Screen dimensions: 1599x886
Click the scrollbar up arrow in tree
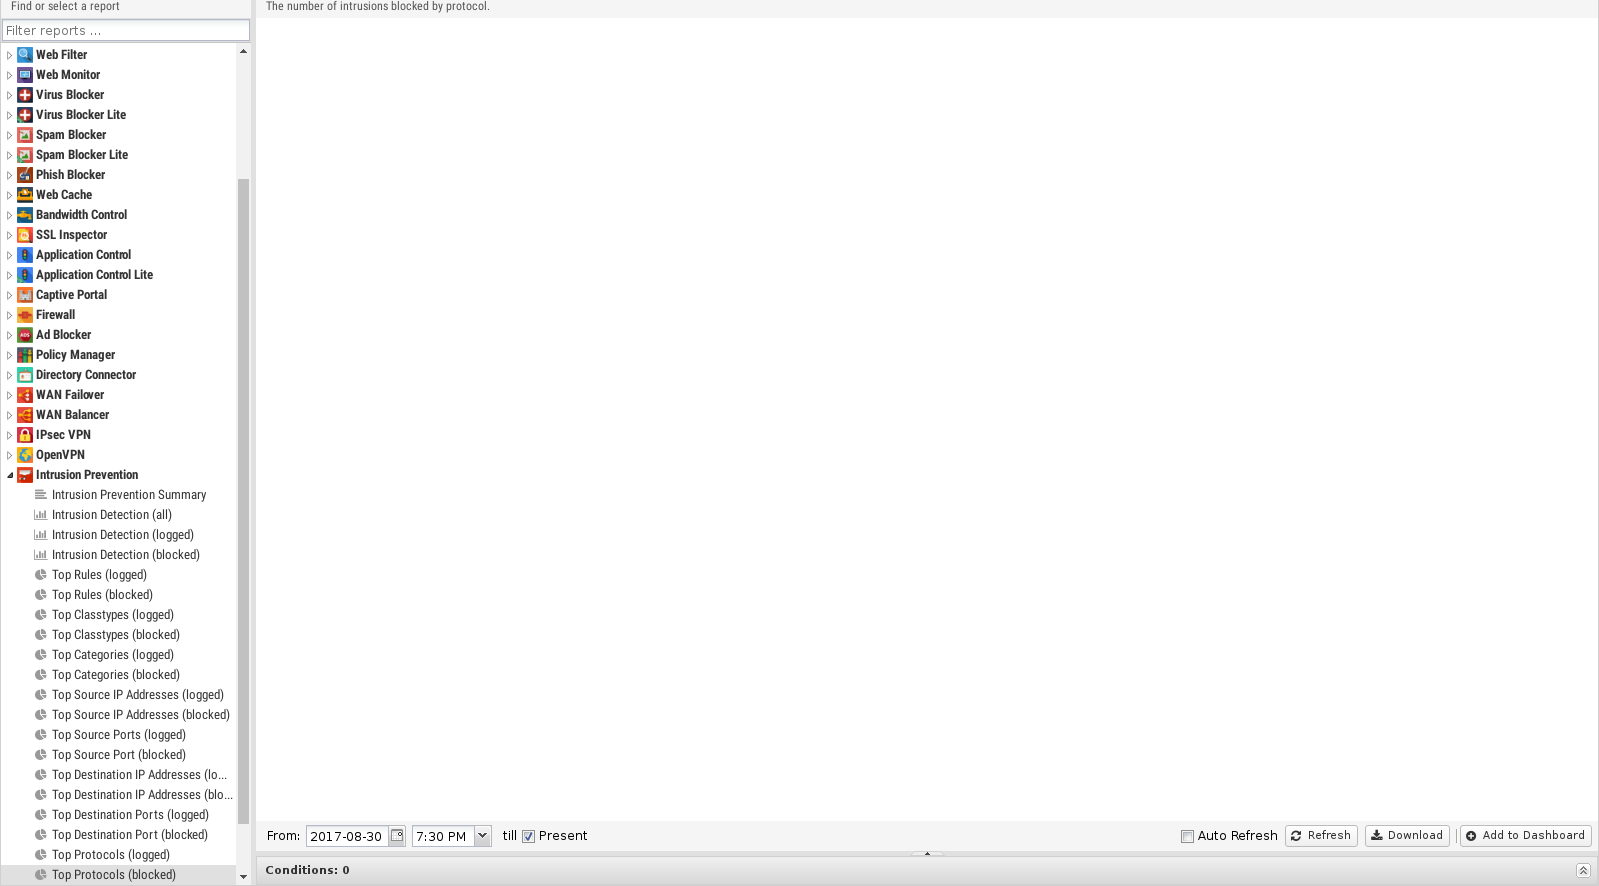click(x=243, y=51)
